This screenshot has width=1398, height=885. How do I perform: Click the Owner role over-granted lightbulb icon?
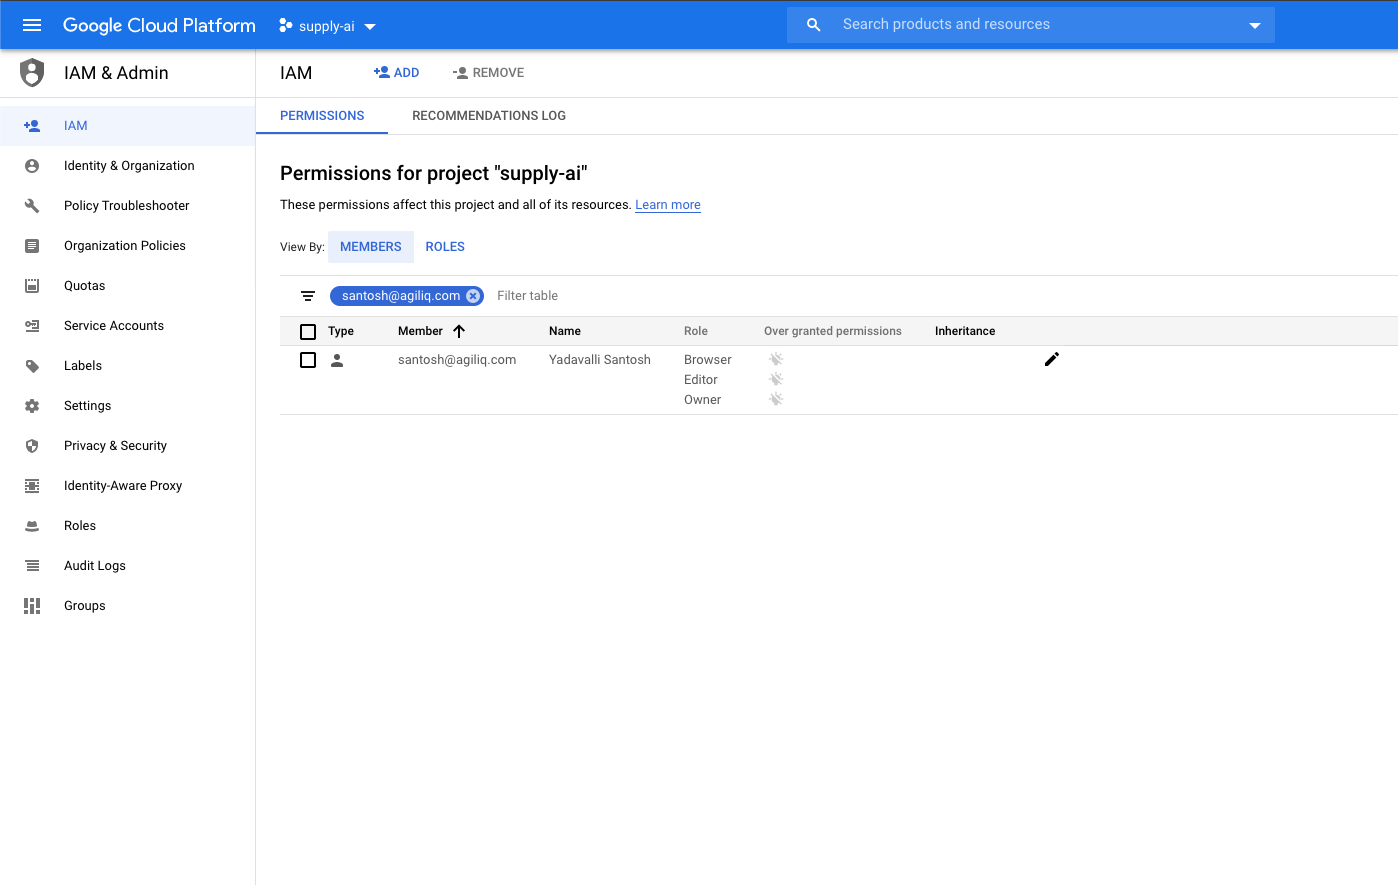(x=776, y=399)
